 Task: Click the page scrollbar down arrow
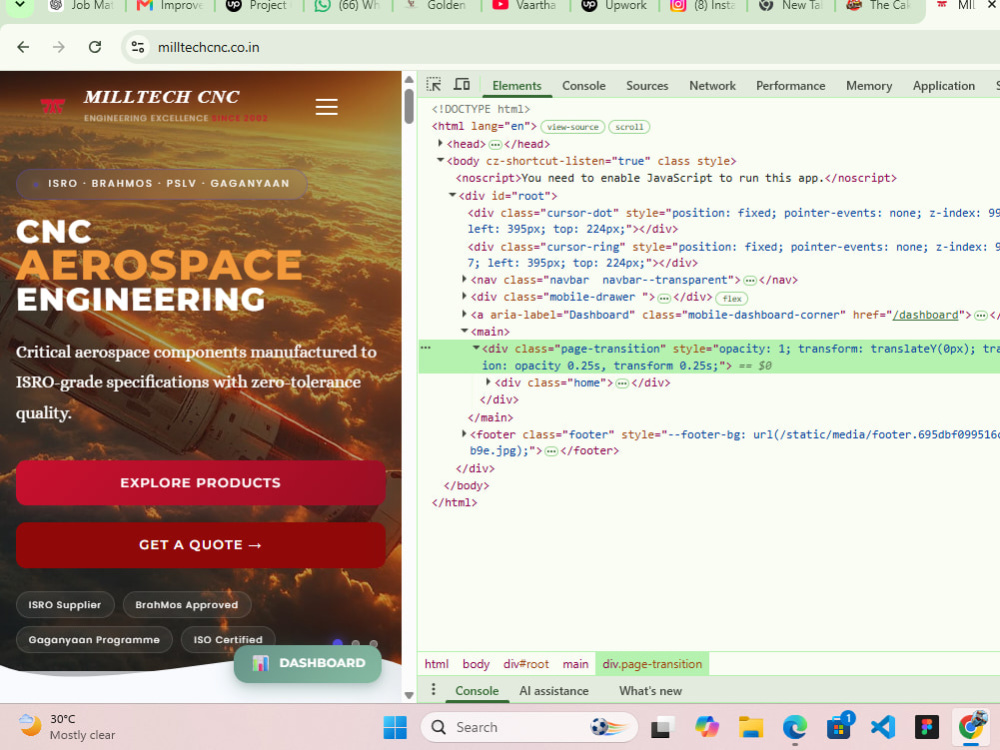point(409,695)
